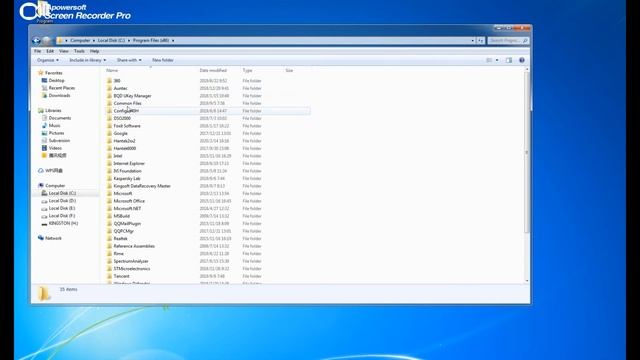
Task: Open the Tools menu
Action: coord(79,51)
